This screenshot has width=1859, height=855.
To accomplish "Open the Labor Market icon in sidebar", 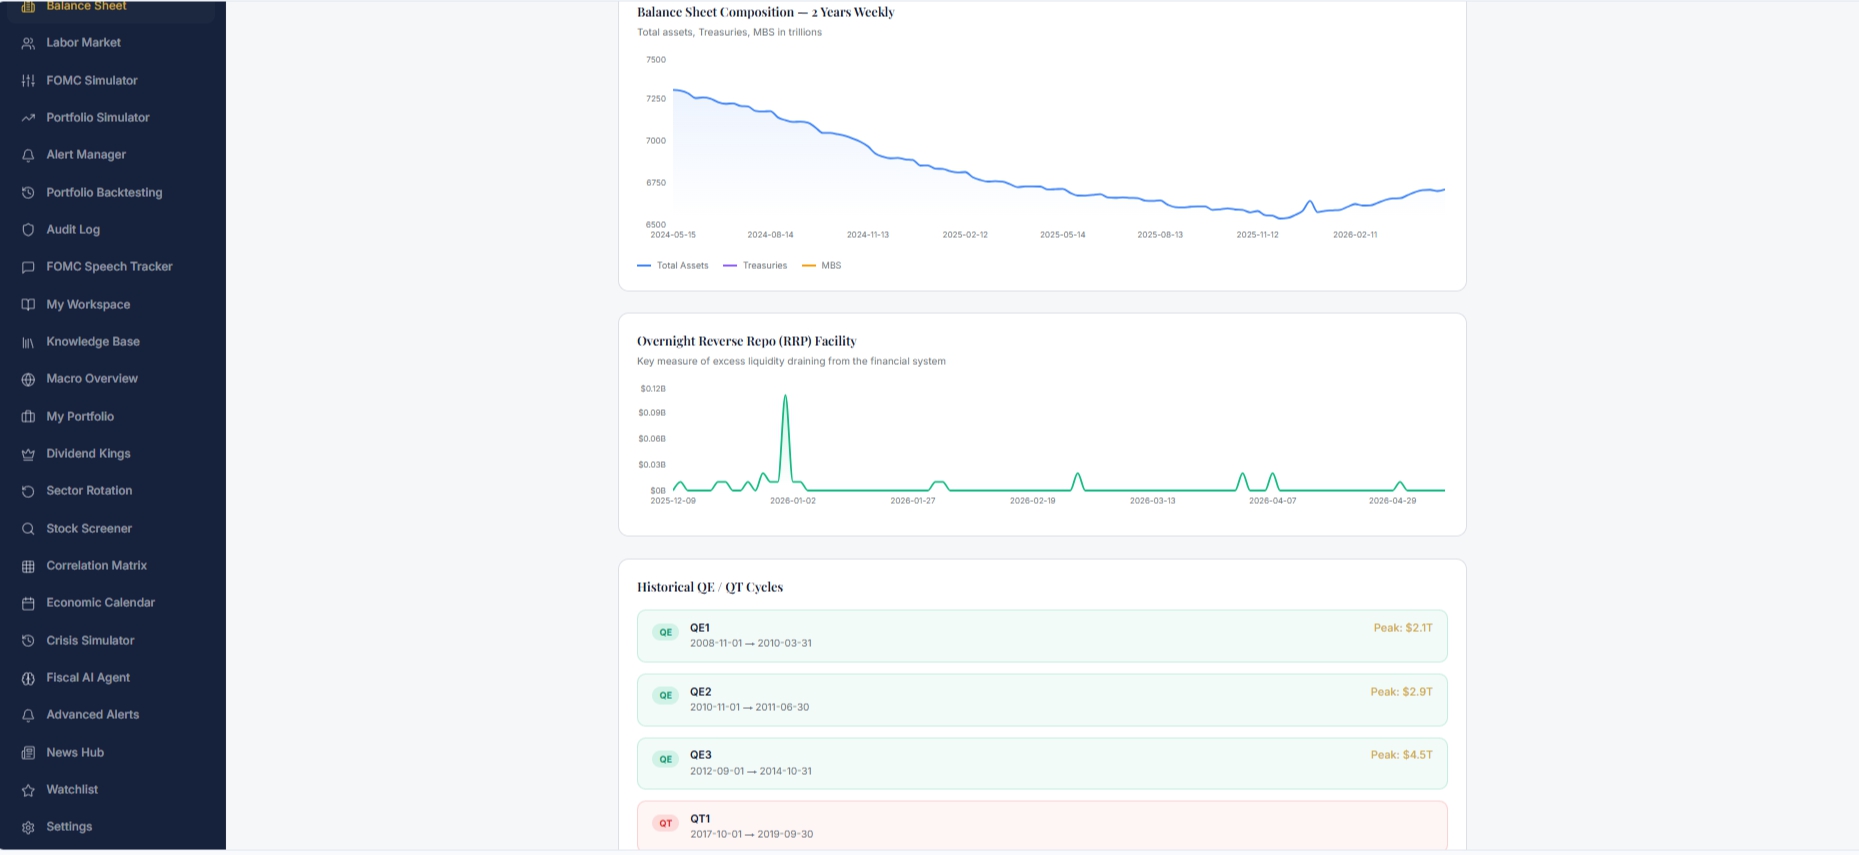I will pyautogui.click(x=28, y=43).
